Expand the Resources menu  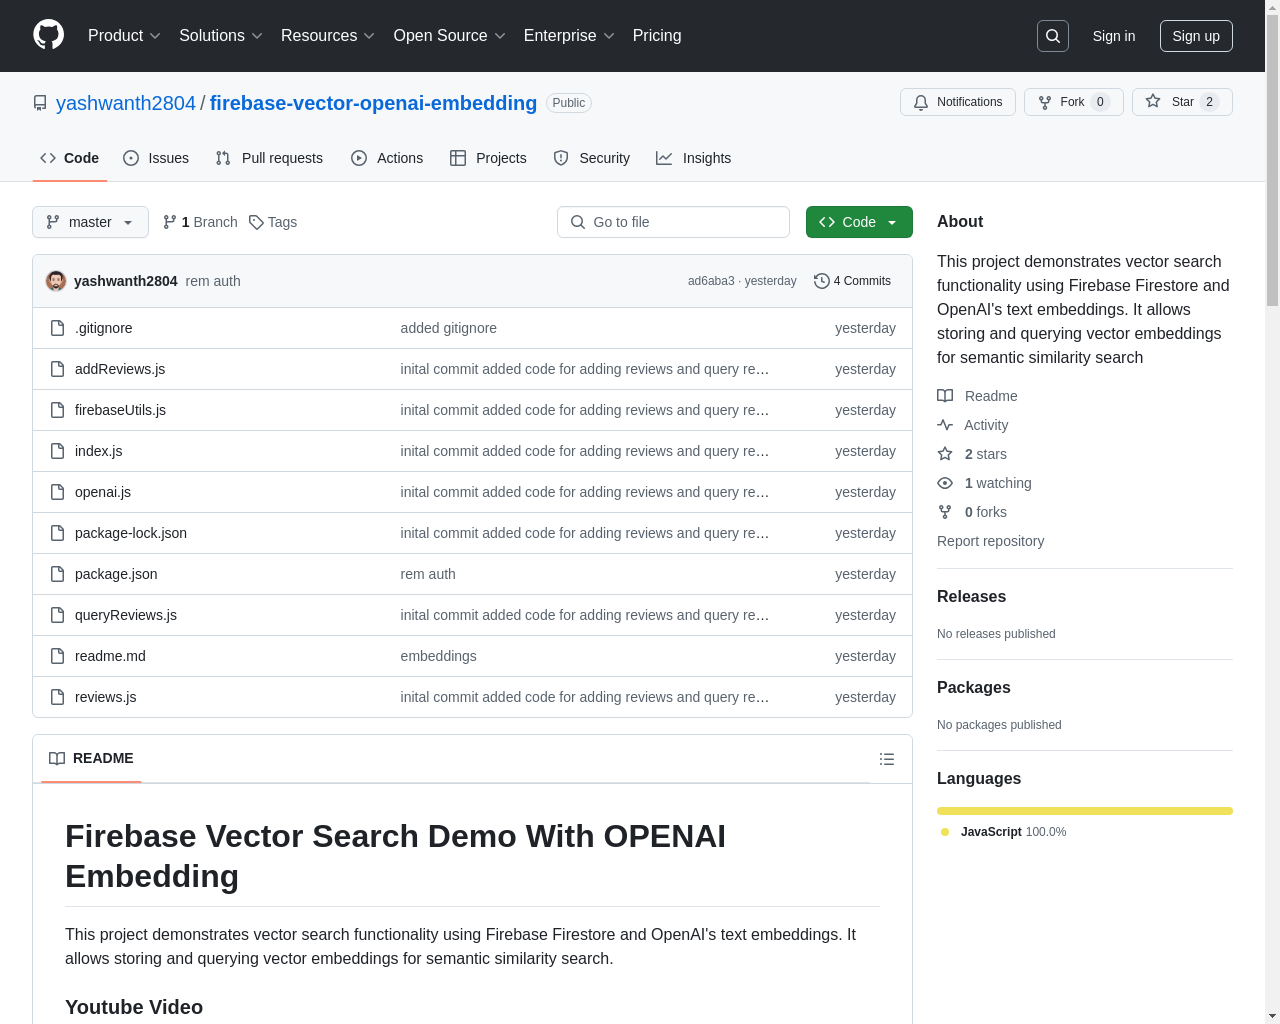pos(328,36)
